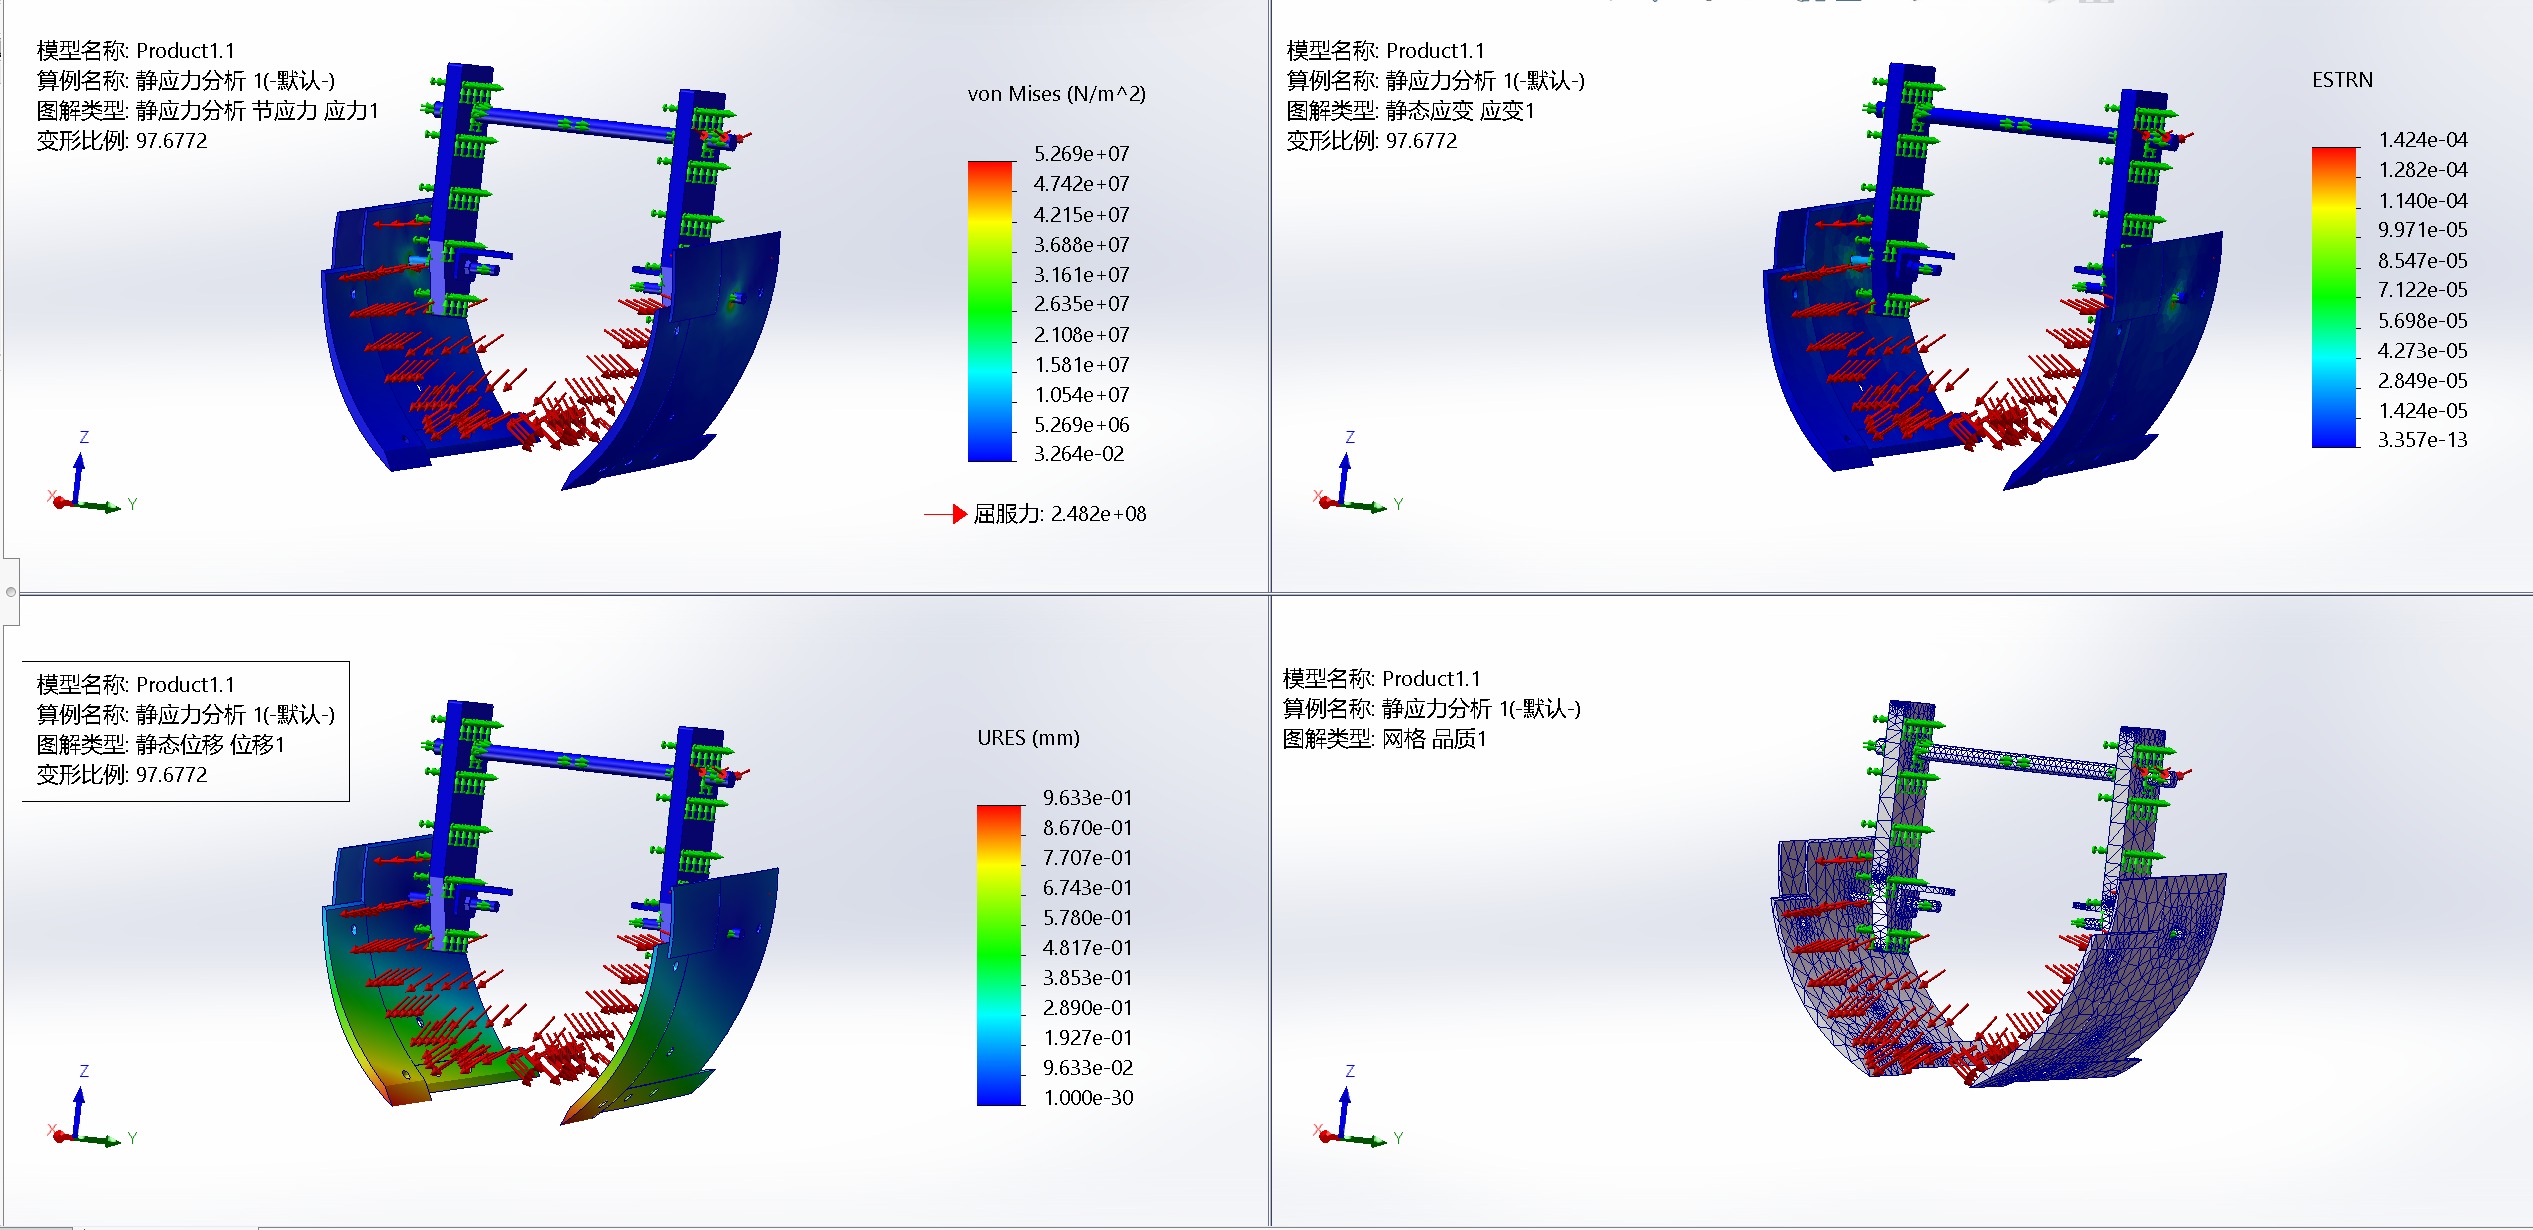Click stress legend value 3.688e+07
Viewport: 2533px width, 1230px height.
click(x=1081, y=245)
